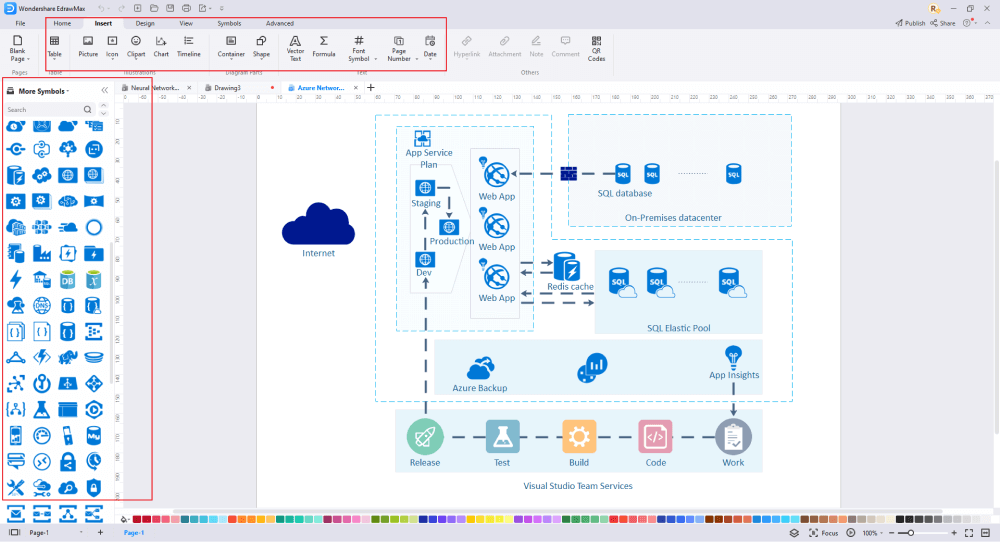
Task: Click the symbol Search field
Action: 48,110
